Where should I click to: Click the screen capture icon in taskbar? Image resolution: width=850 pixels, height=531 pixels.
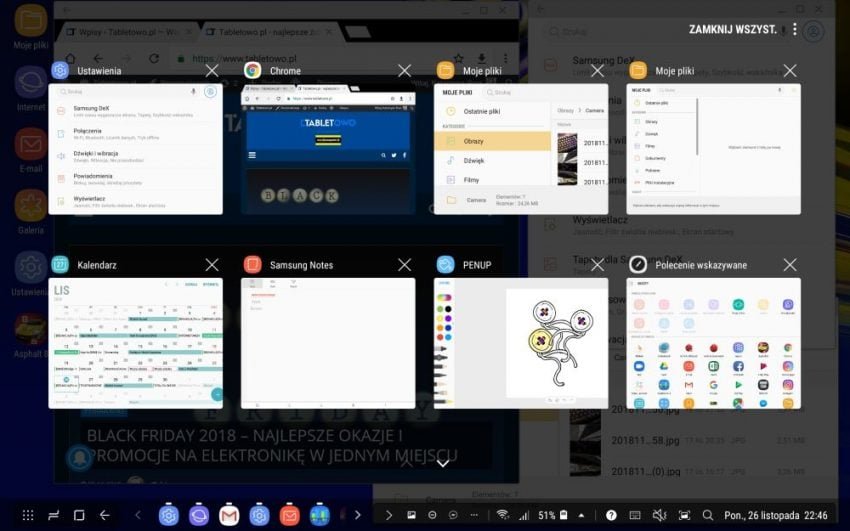click(684, 515)
